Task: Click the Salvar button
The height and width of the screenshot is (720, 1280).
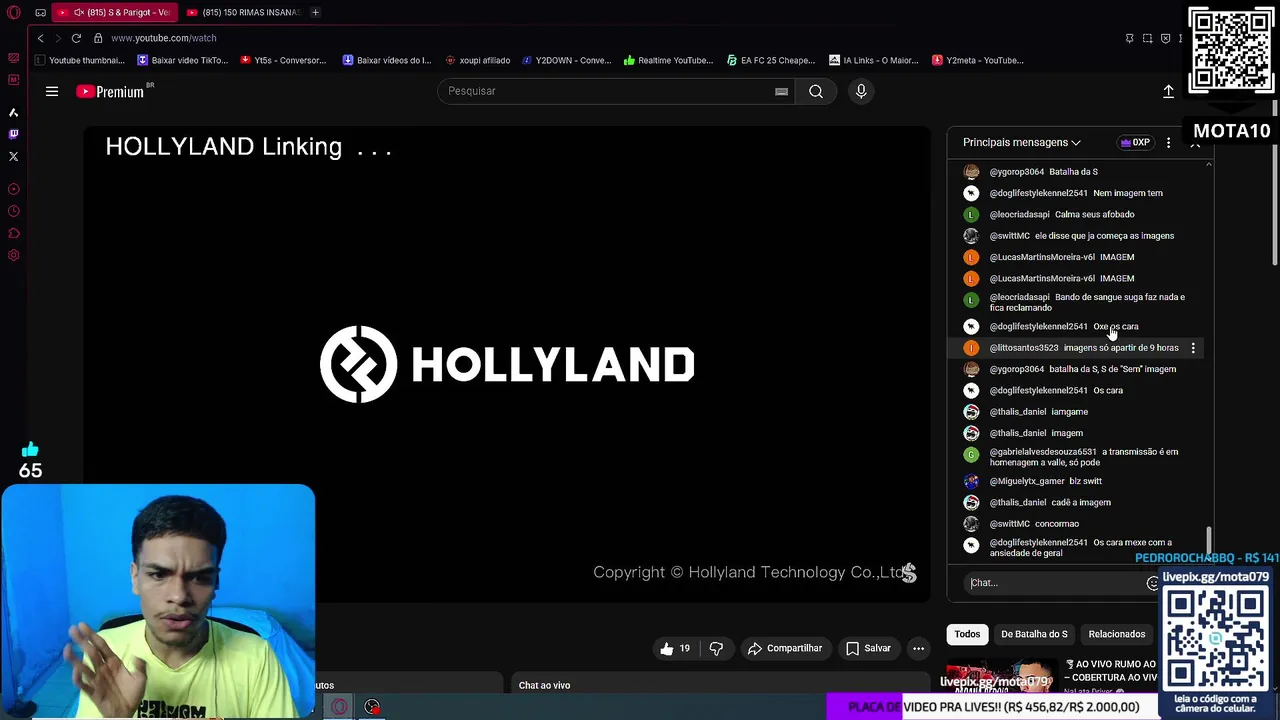Action: (x=867, y=648)
